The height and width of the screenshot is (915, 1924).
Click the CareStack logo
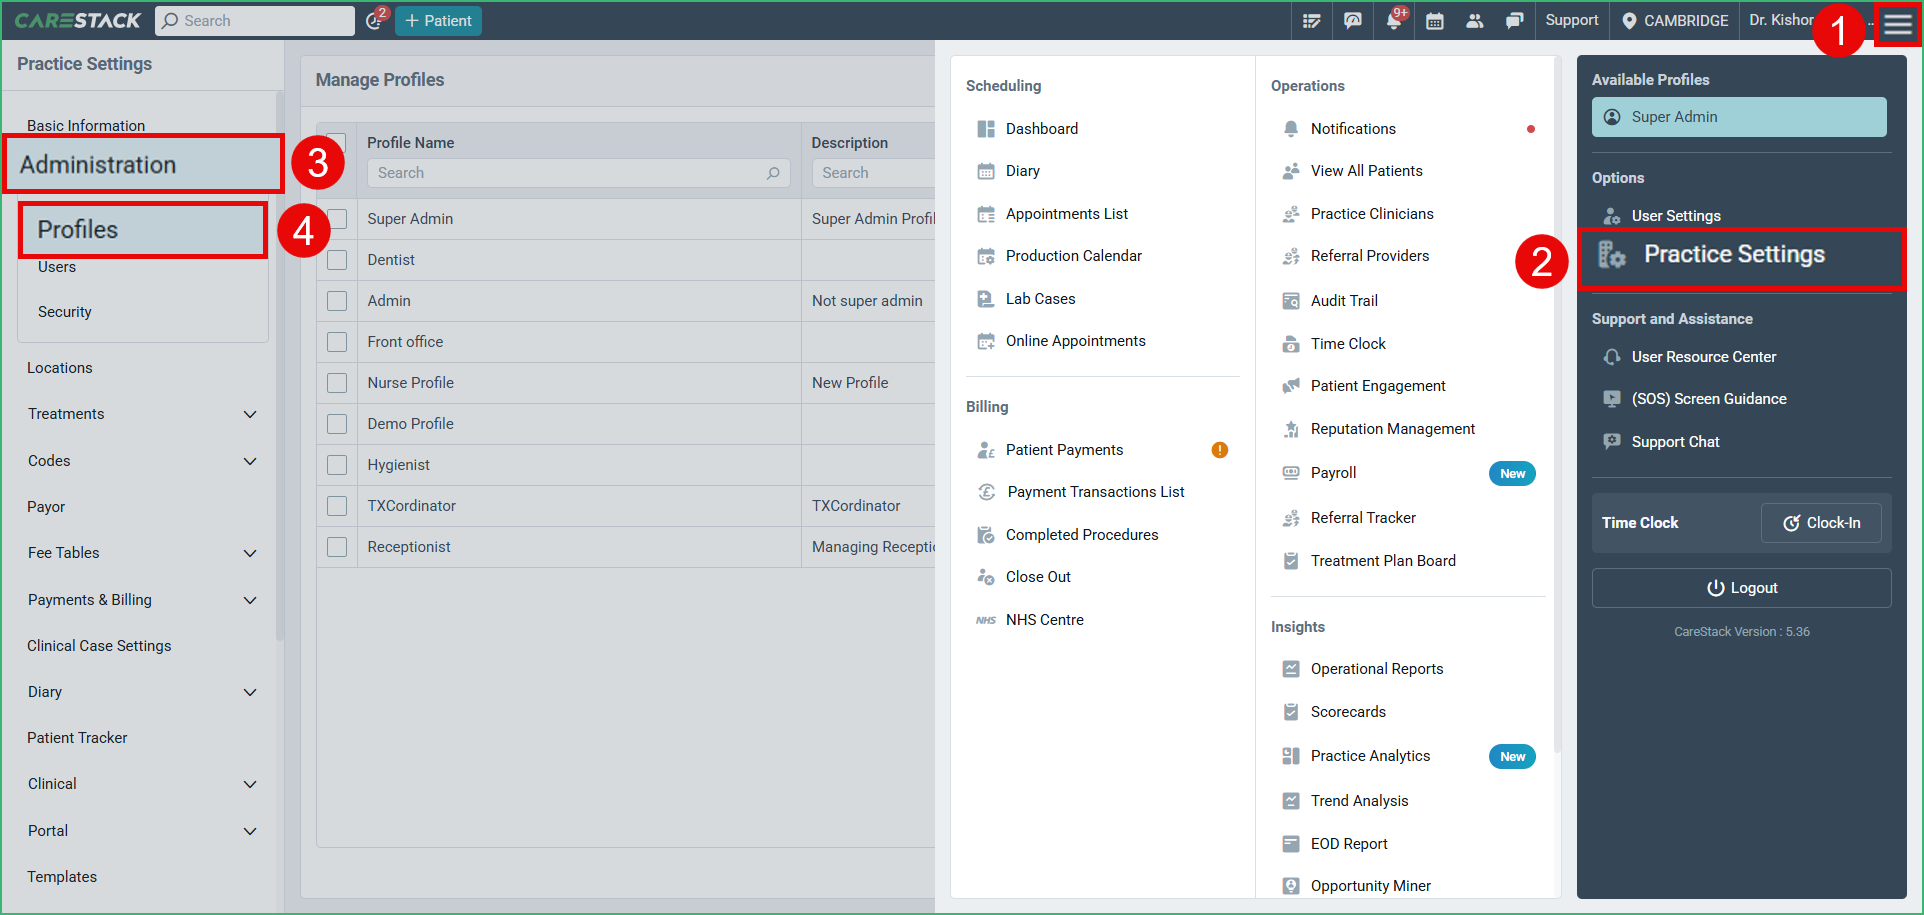[78, 20]
